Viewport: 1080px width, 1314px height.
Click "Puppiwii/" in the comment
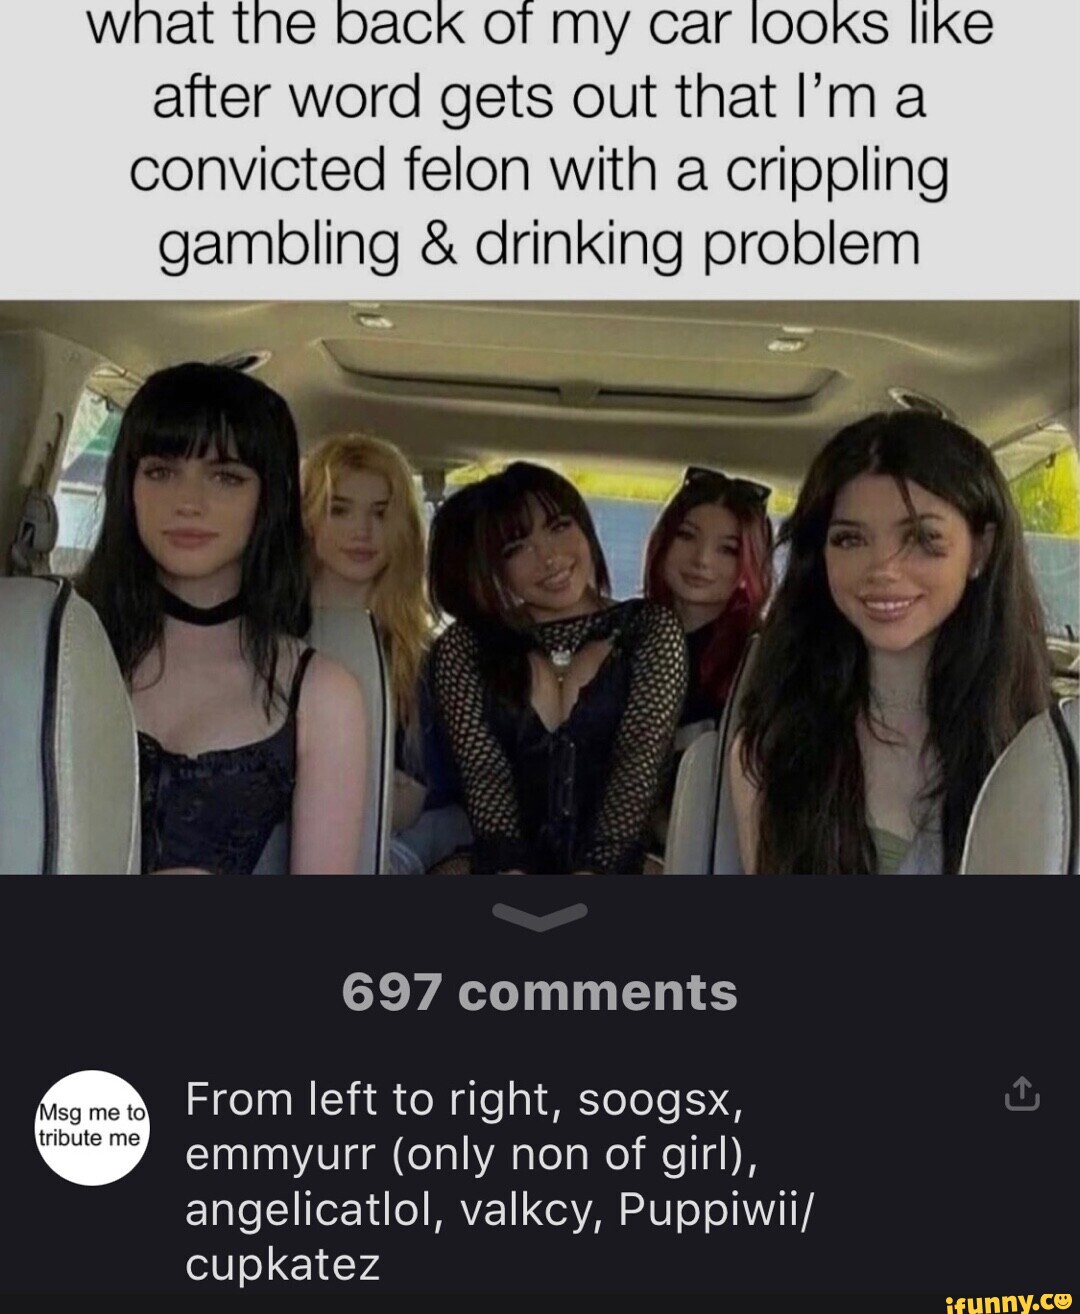[x=717, y=1209]
